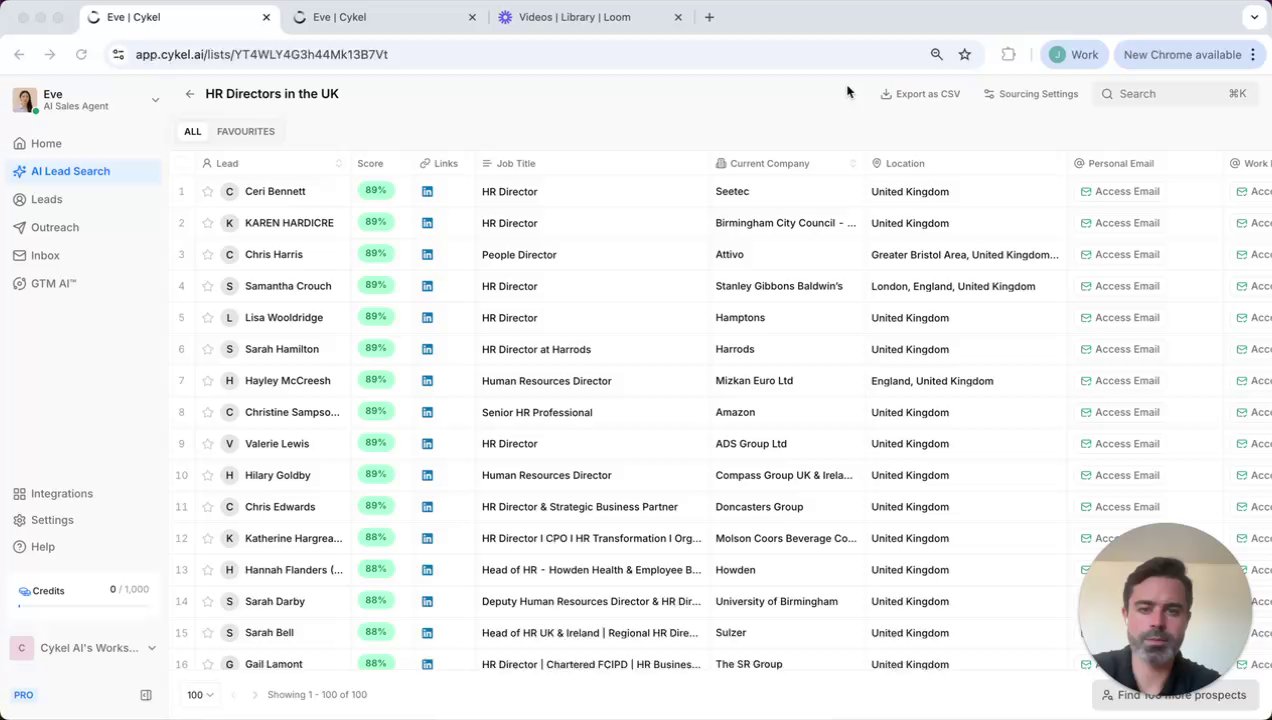This screenshot has height=720, width=1272.
Task: Open Hayley McCreesh's LinkedIn icon
Action: click(x=427, y=381)
